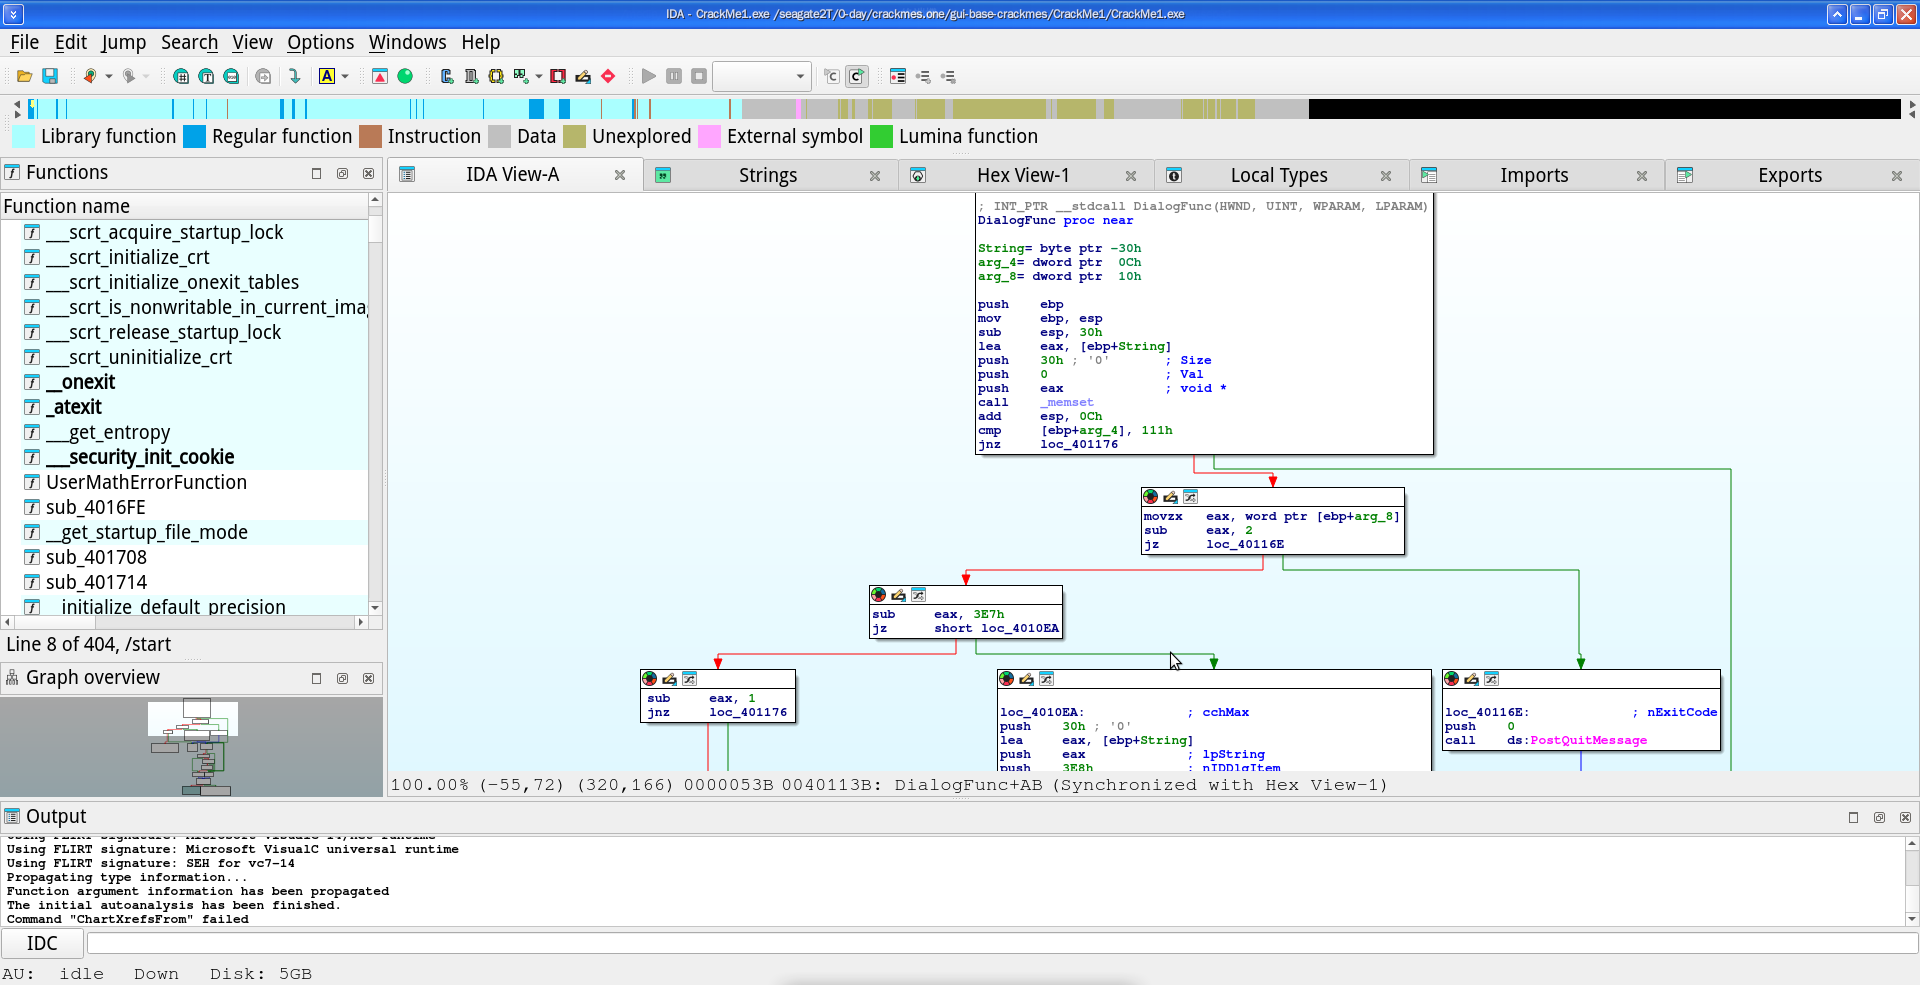Click the text view toolbar icon

click(x=206, y=76)
